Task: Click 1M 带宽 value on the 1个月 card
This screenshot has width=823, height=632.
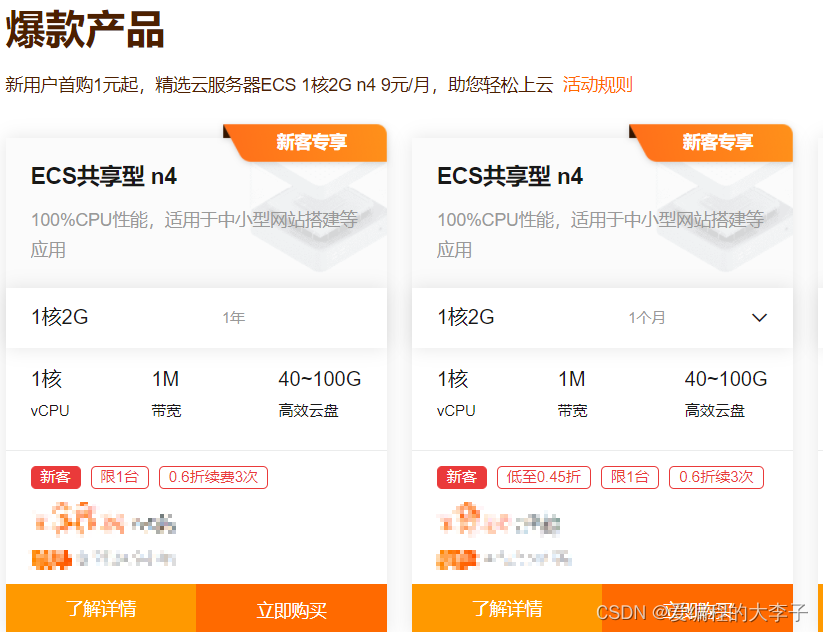Action: [572, 379]
